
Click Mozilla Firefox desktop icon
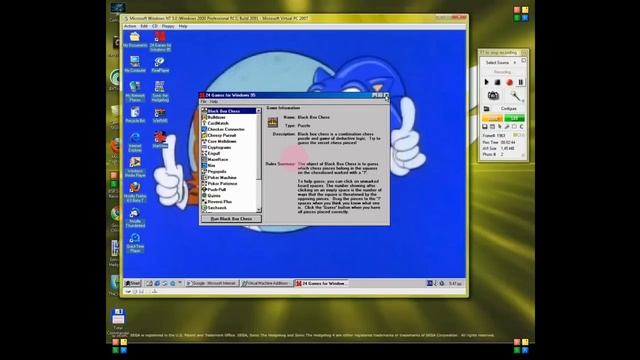tap(135, 192)
